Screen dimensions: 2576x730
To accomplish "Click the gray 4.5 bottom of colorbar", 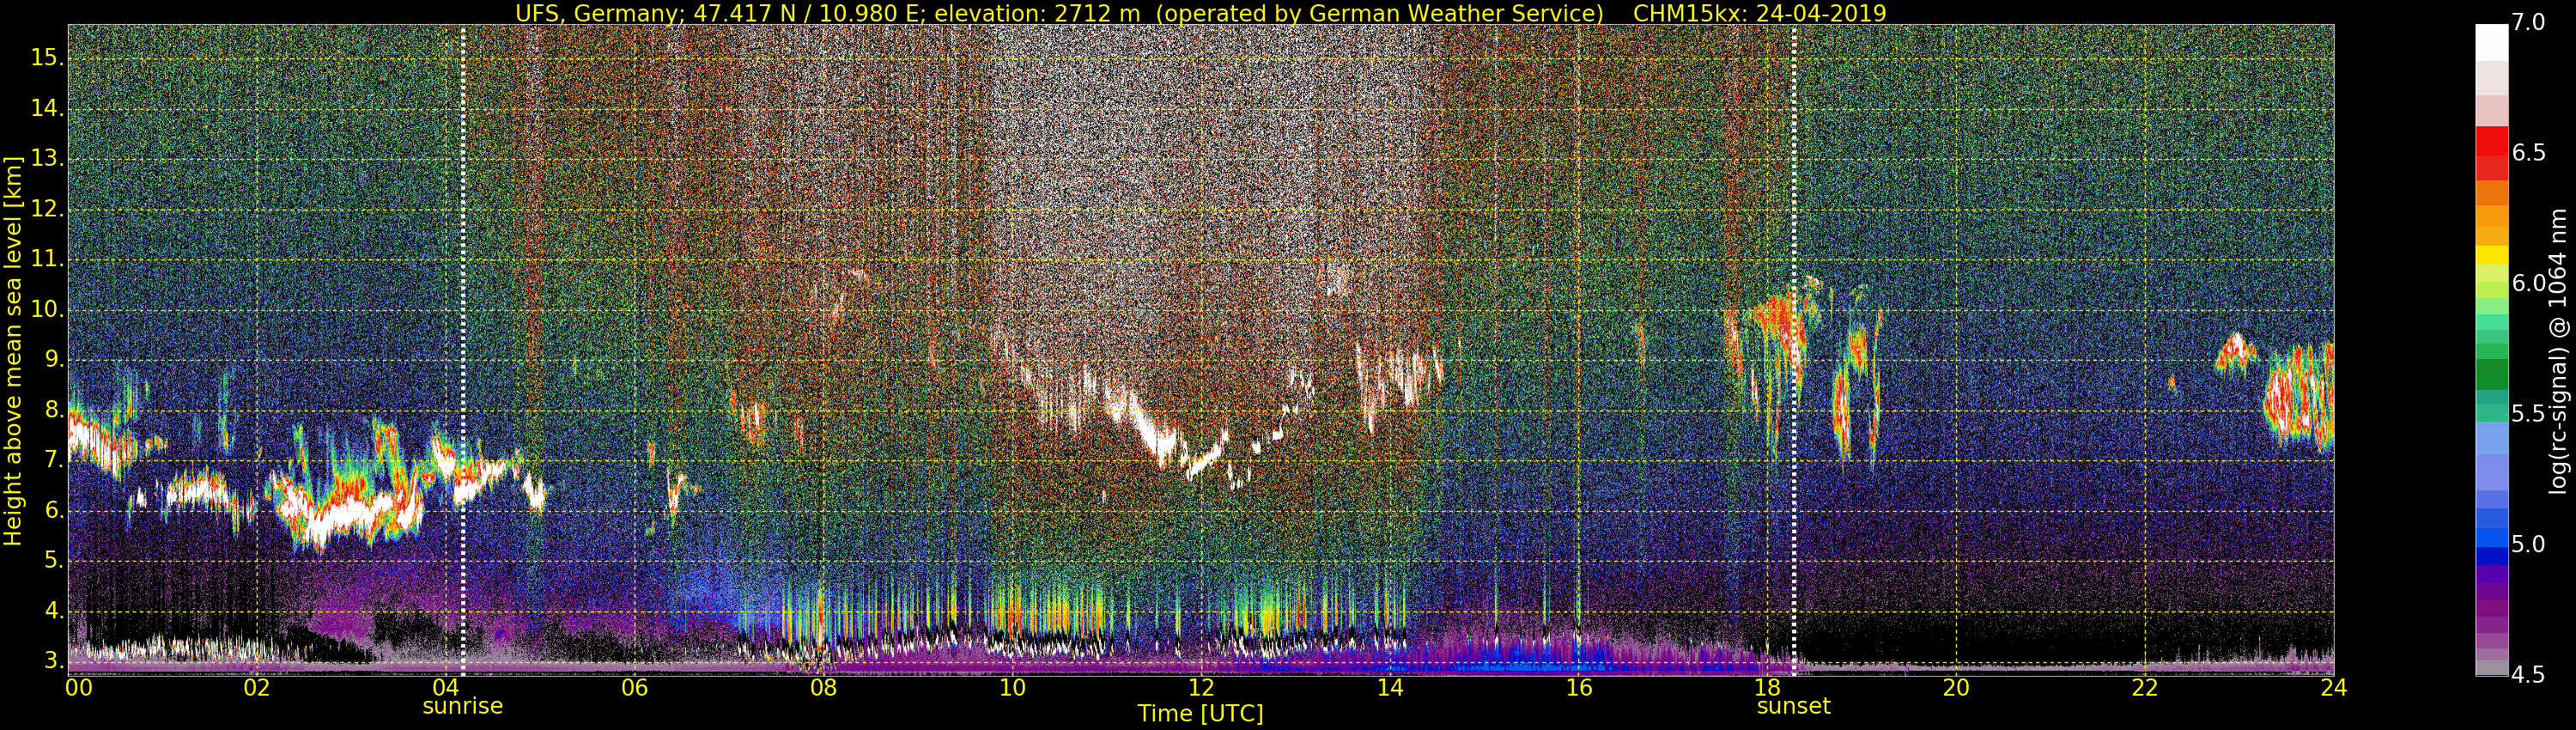I will coord(2491,668).
